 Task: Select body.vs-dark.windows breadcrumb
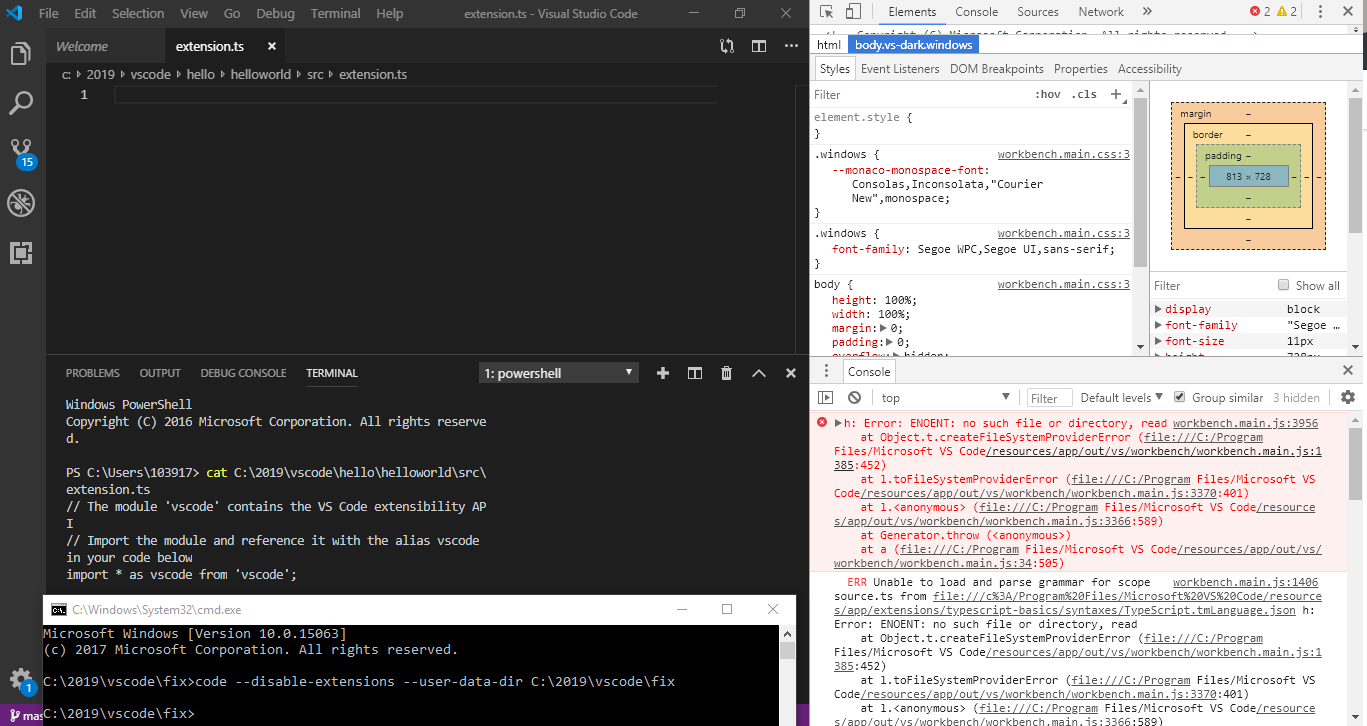pyautogui.click(x=912, y=45)
